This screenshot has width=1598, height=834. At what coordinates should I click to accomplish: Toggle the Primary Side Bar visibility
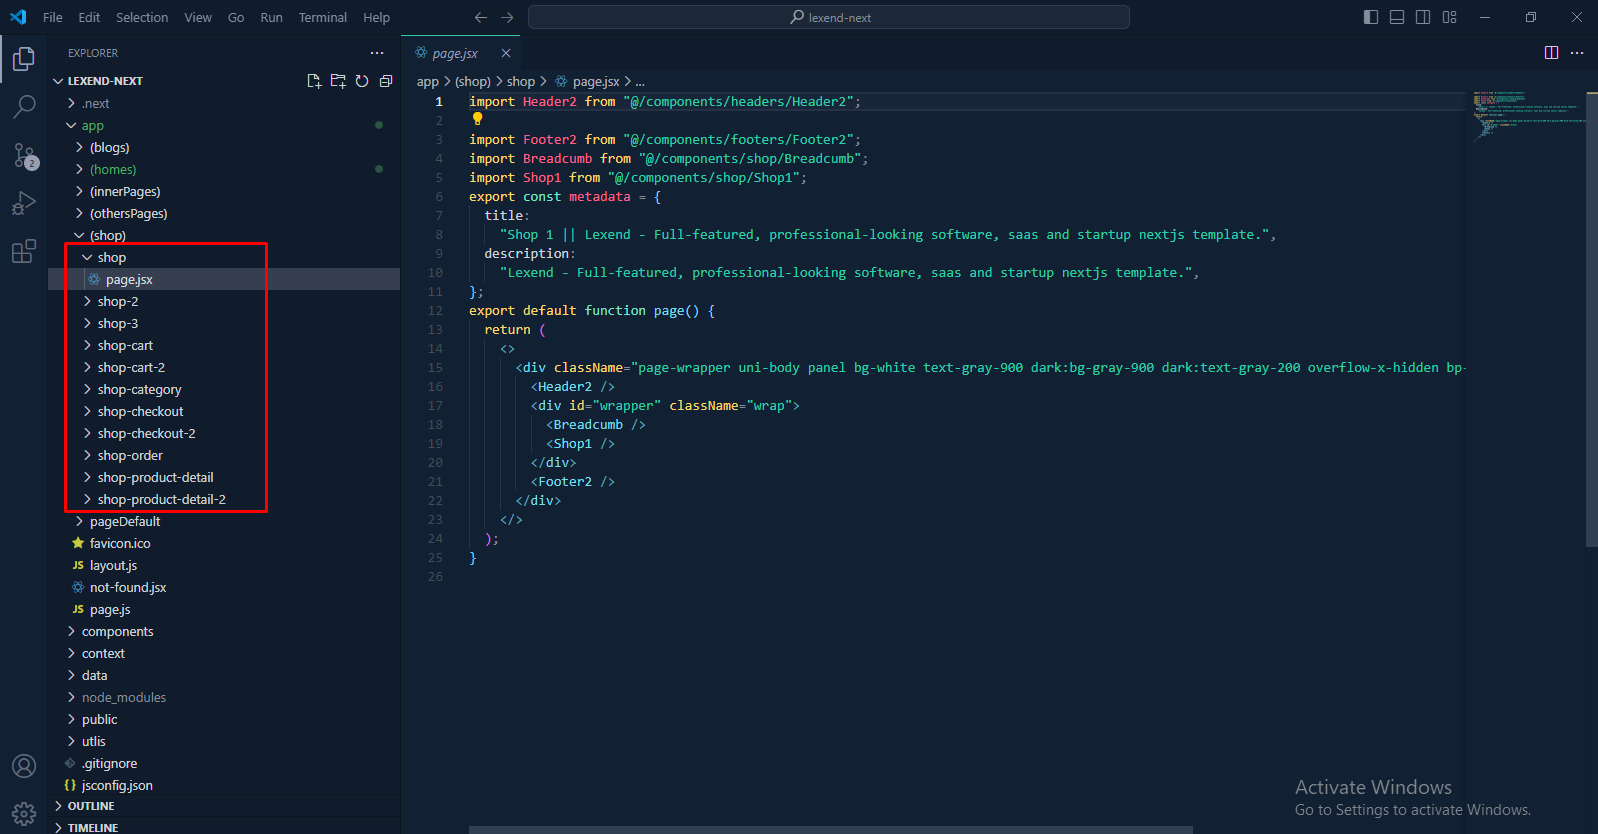[x=1371, y=17]
